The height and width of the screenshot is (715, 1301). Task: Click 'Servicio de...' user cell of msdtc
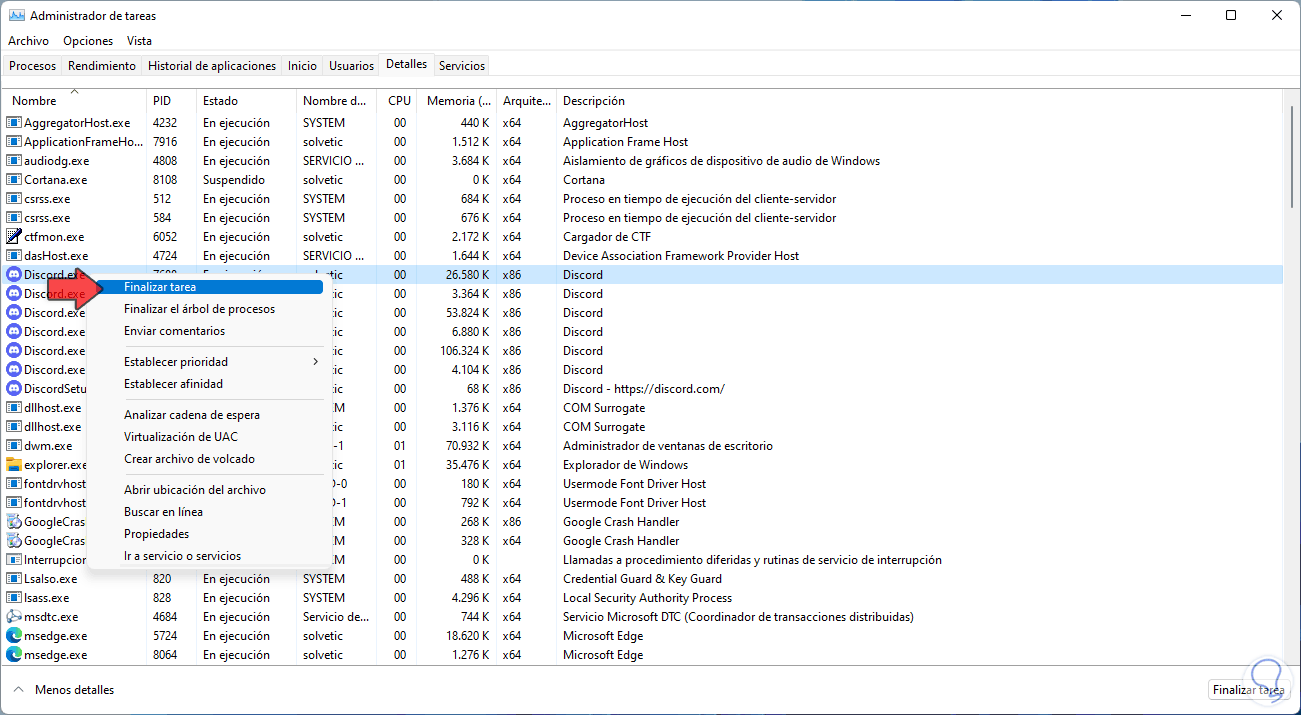click(x=337, y=617)
